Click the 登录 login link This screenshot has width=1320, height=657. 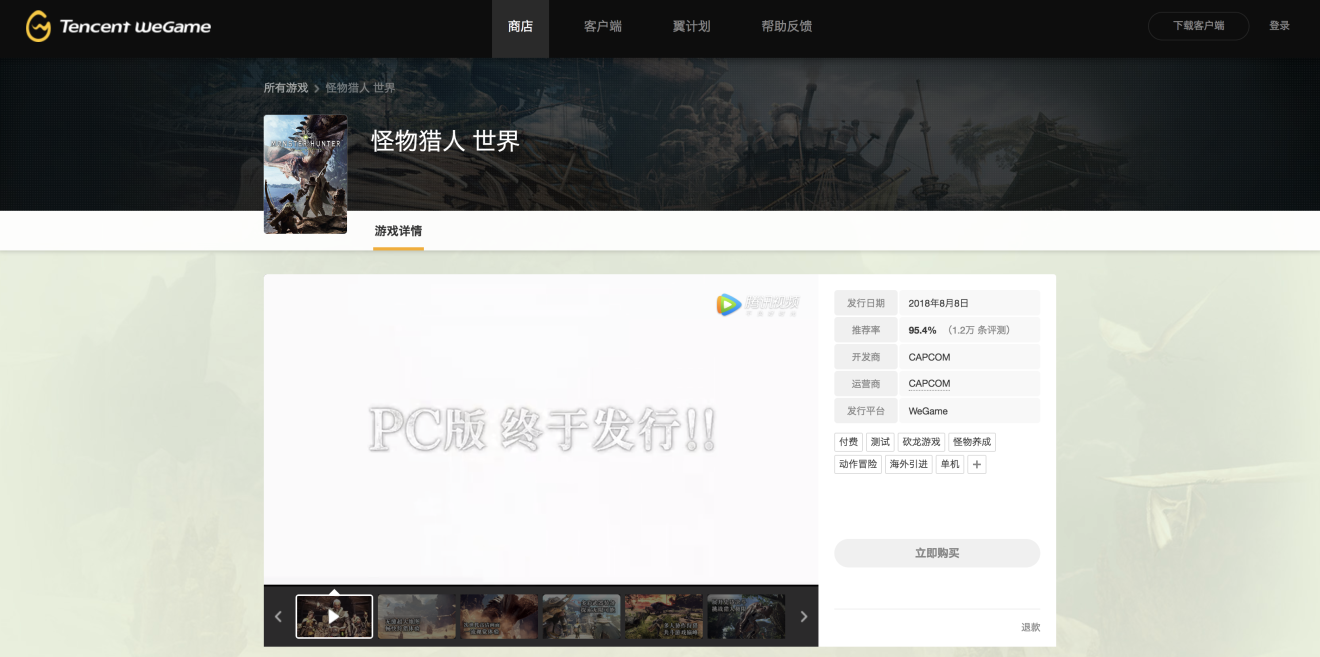[x=1279, y=26]
